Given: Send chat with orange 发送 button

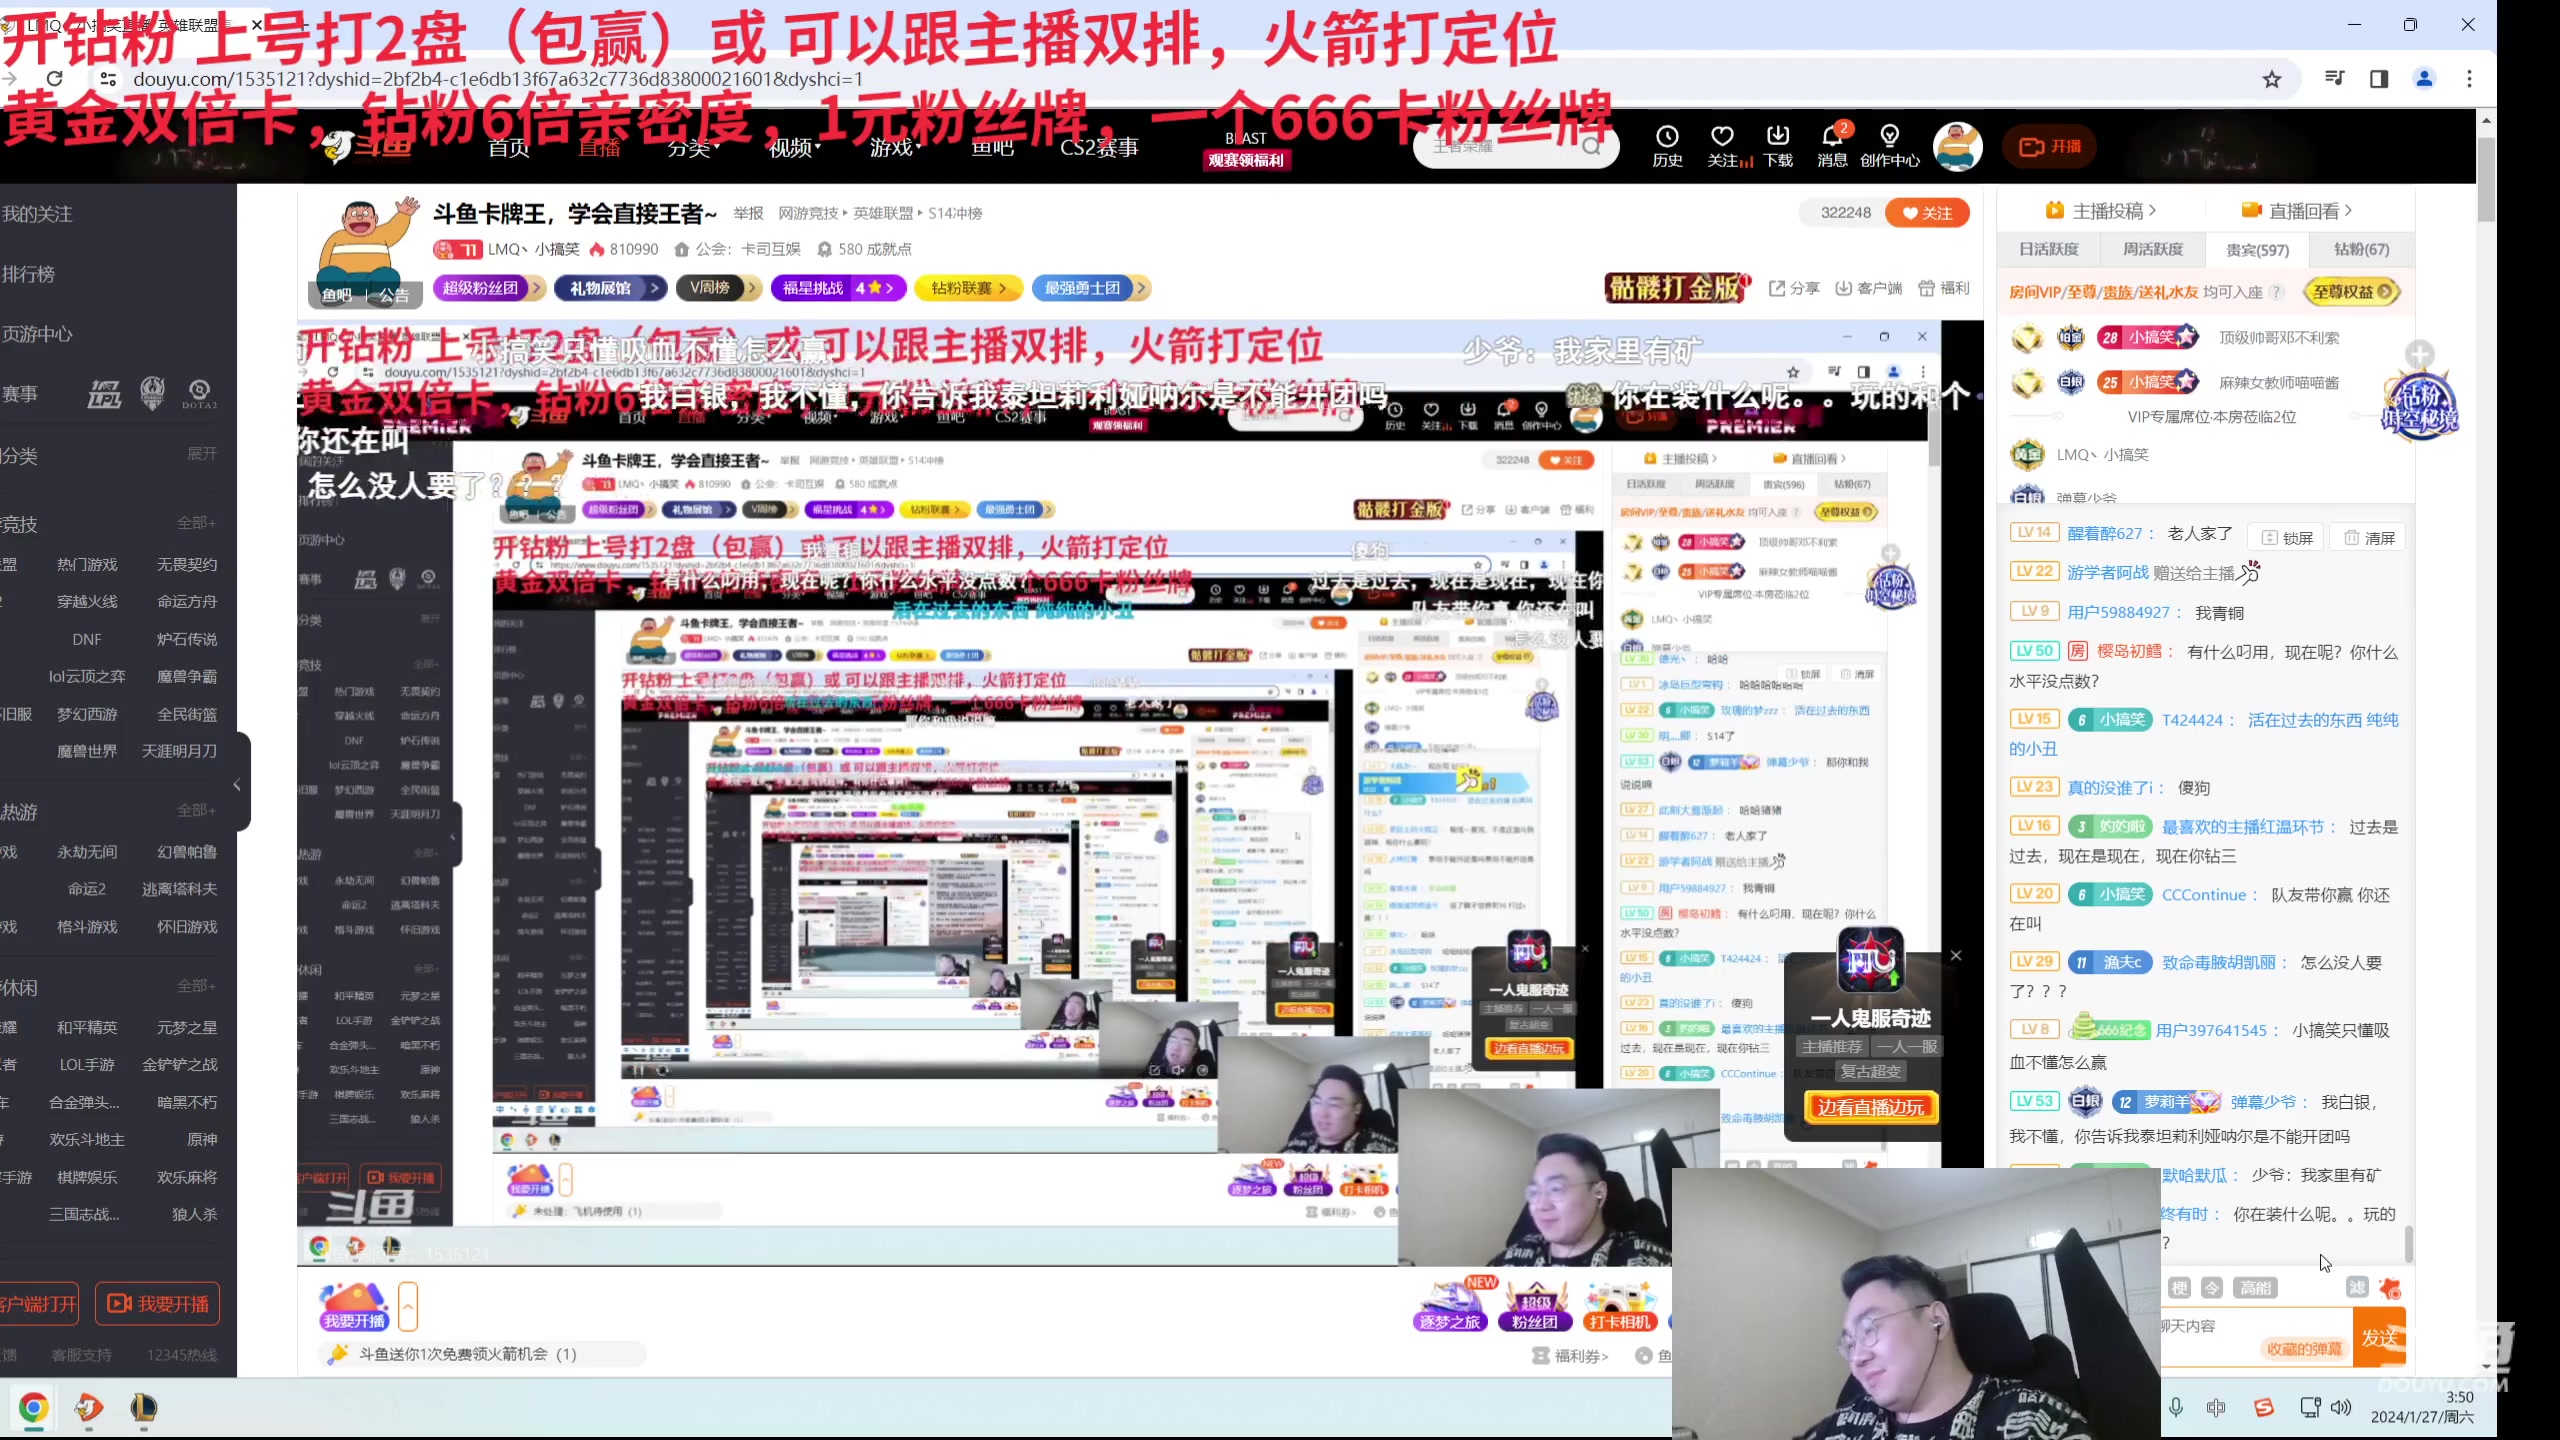Looking at the screenshot, I should (2380, 1337).
